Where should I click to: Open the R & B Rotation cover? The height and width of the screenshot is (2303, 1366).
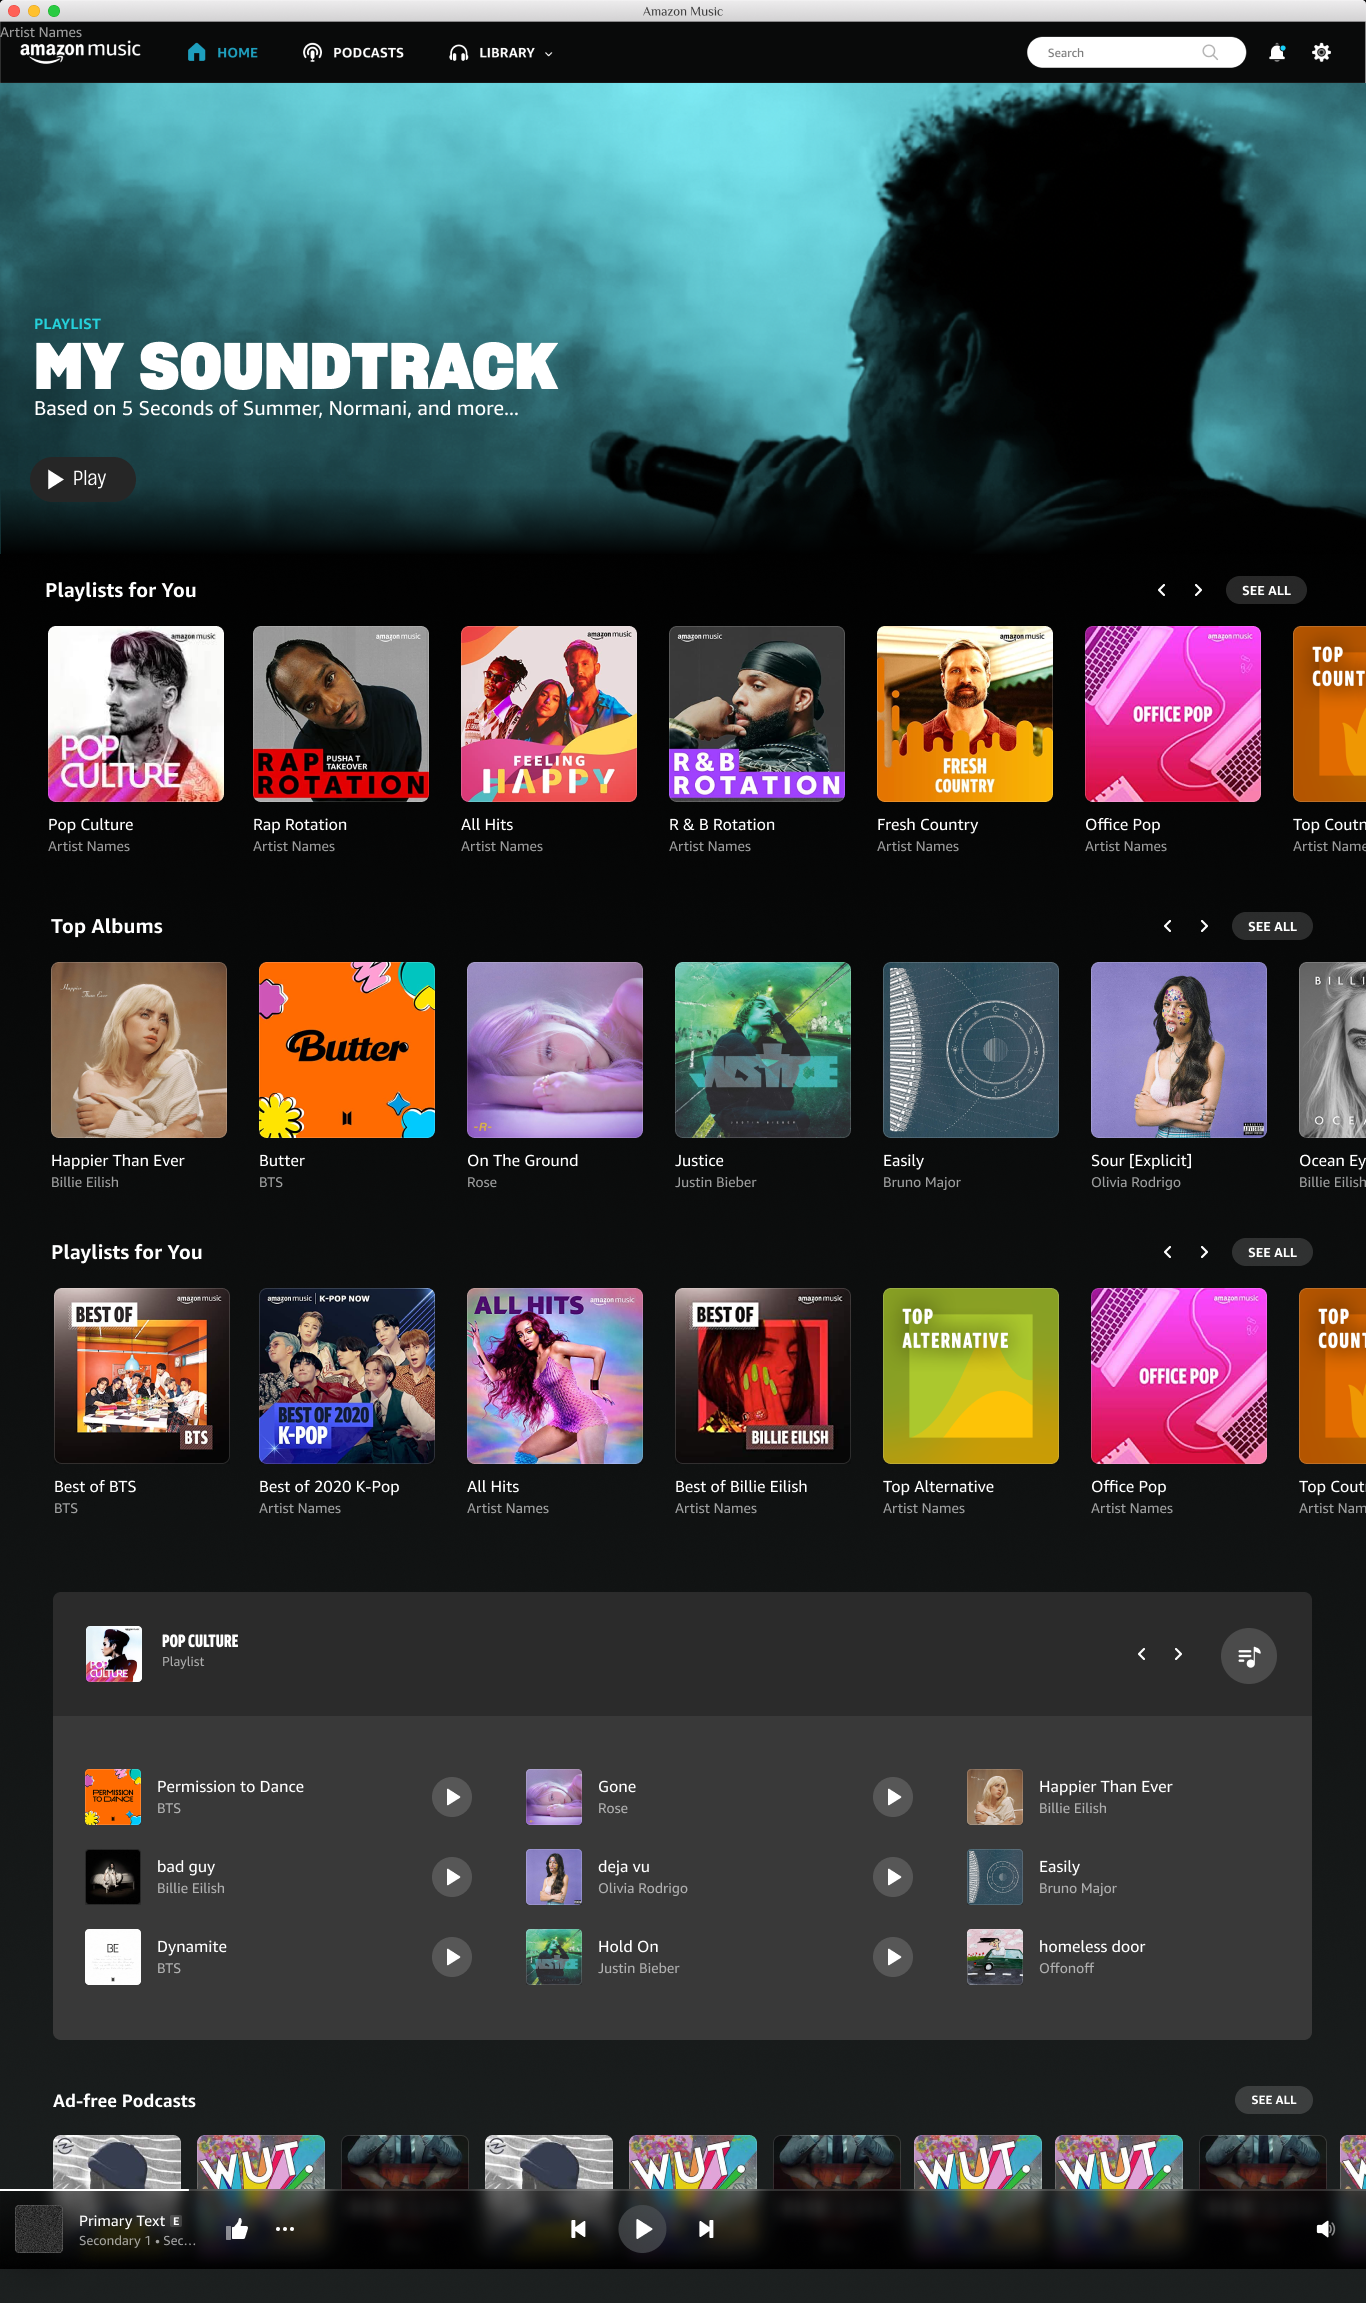(x=757, y=714)
